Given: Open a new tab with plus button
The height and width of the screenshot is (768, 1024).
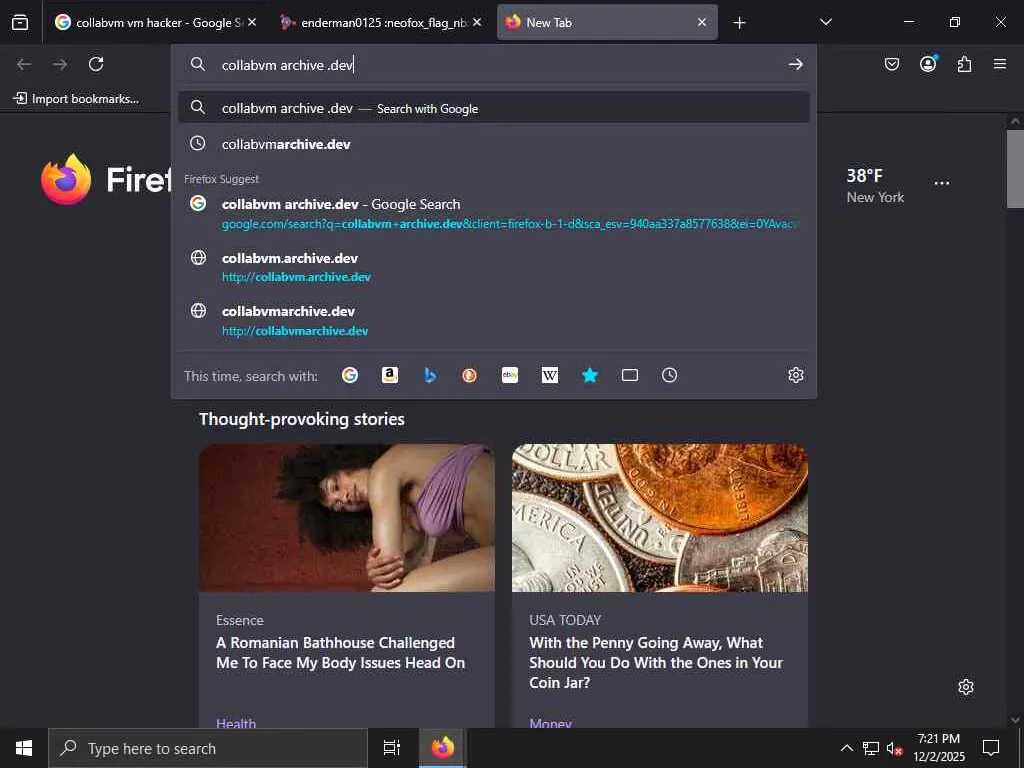Looking at the screenshot, I should (x=739, y=23).
